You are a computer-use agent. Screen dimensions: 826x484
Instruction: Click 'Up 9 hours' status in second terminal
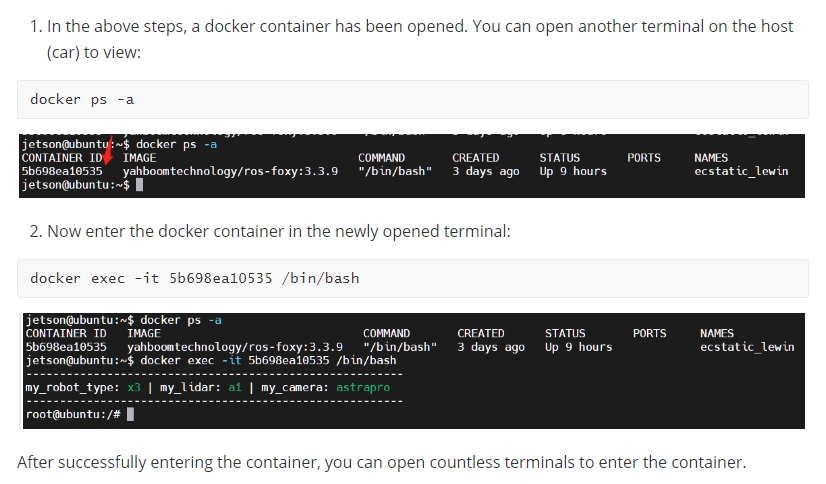(578, 347)
